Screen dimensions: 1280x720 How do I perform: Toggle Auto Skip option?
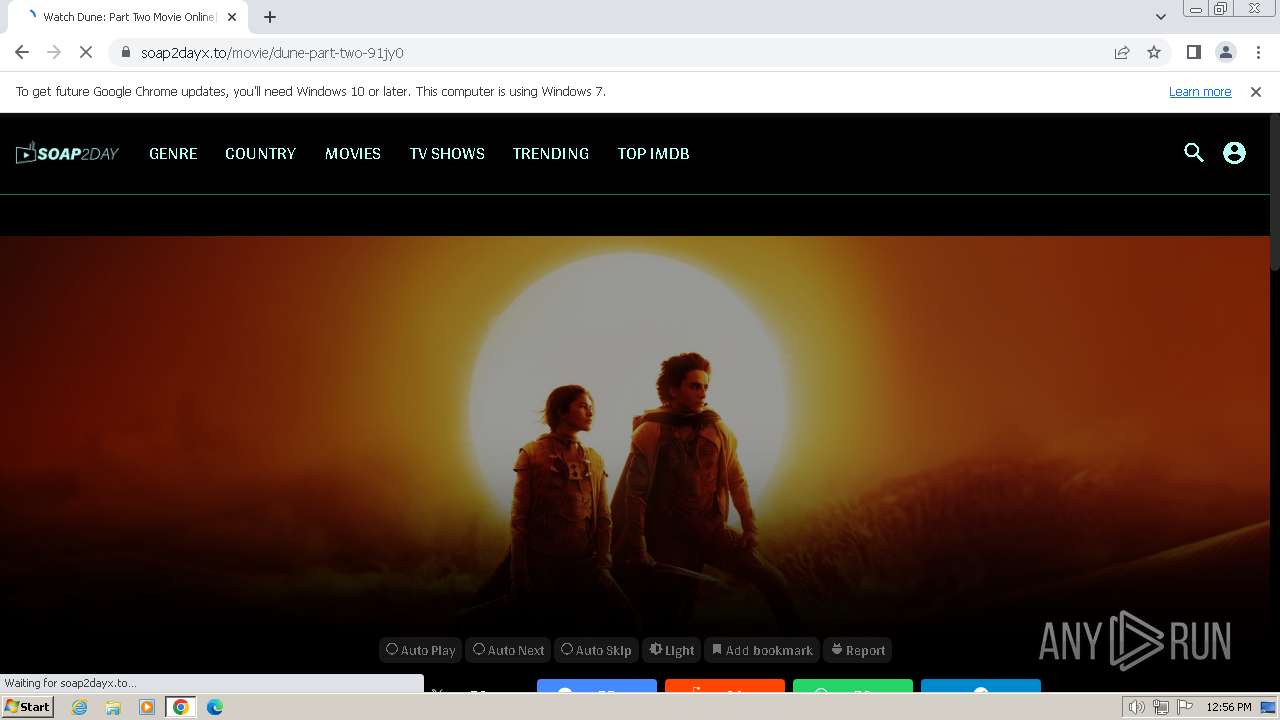pos(596,650)
